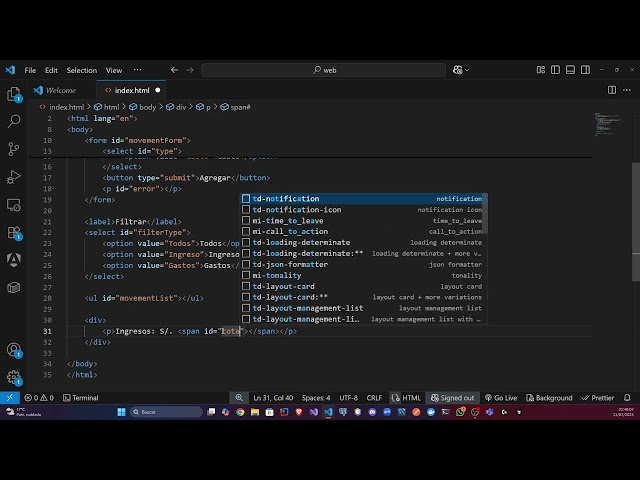Select the mi-time_to_leave suggestion
Viewport: 640px width, 480px height.
click(363, 221)
